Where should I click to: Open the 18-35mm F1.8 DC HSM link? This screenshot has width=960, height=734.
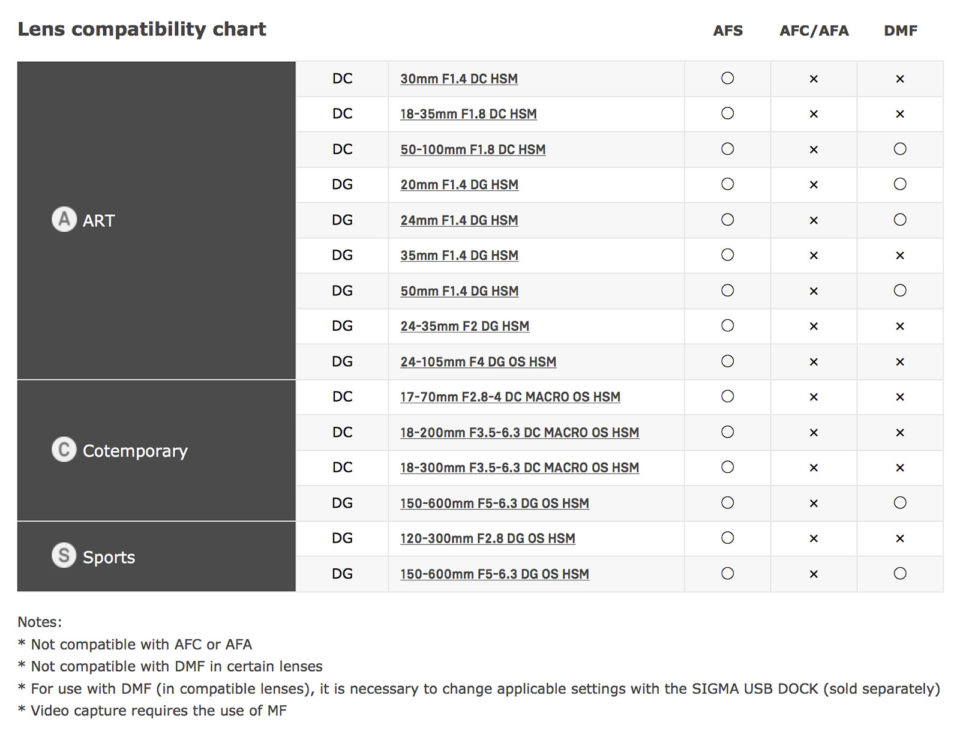coord(468,114)
